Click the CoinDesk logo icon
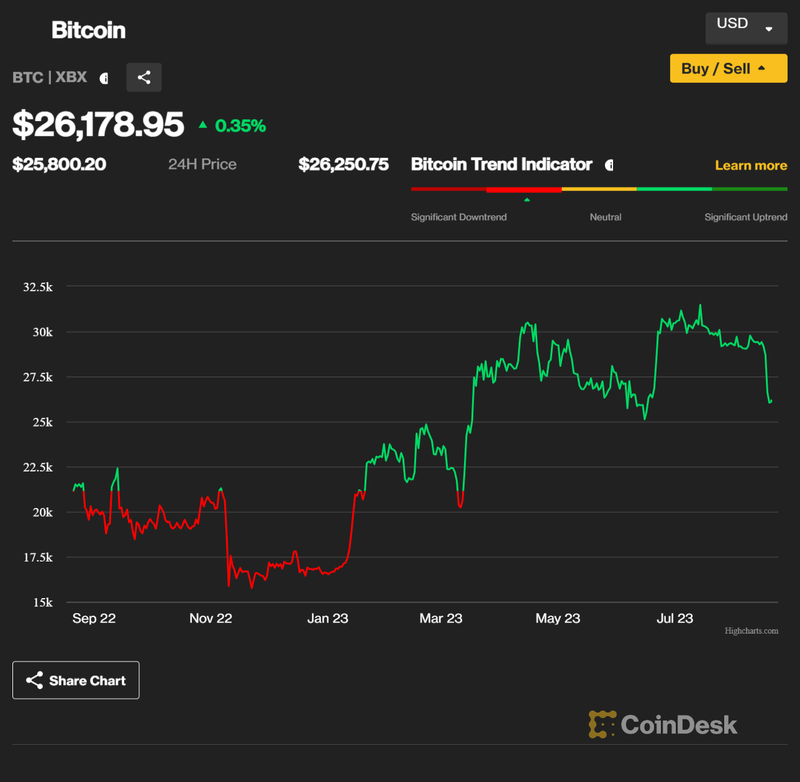800x782 pixels. coord(601,724)
